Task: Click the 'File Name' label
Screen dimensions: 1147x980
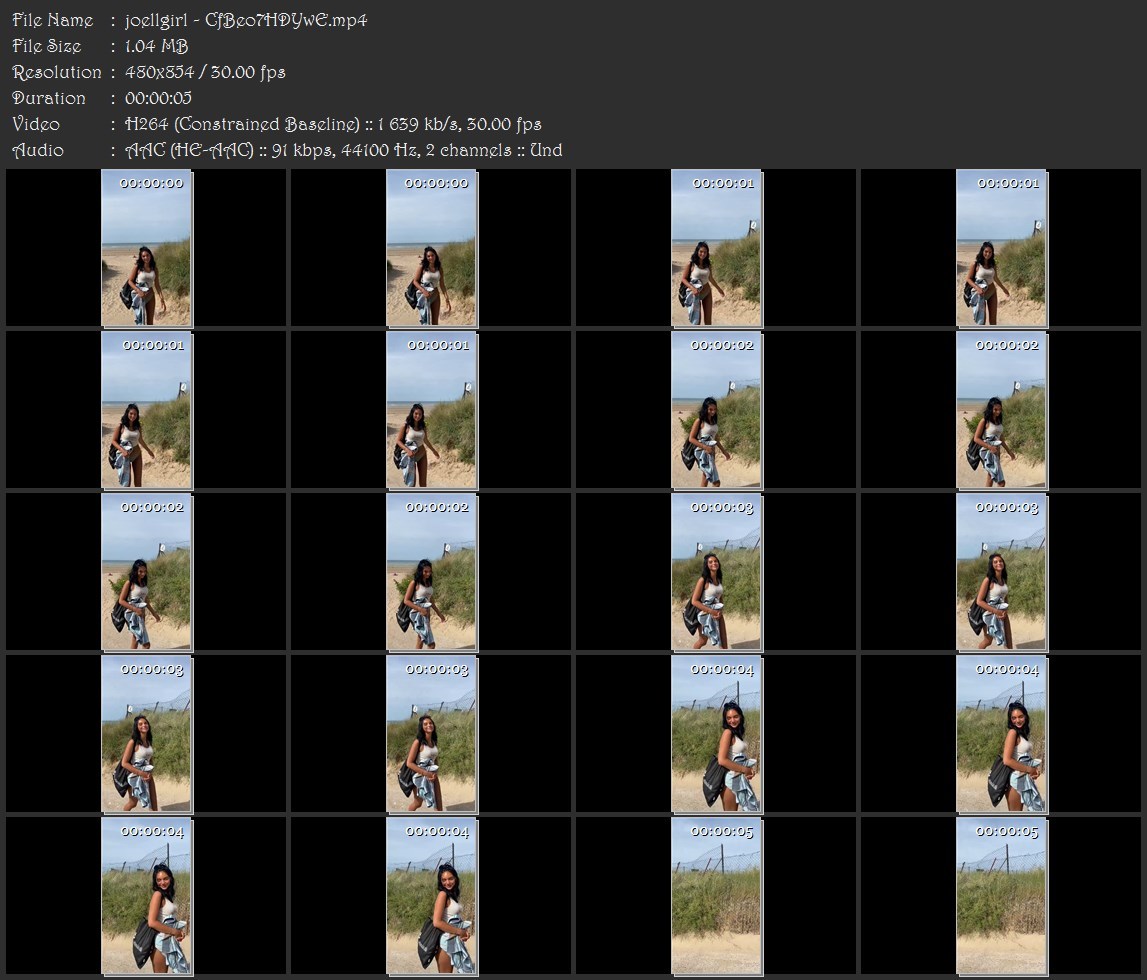Action: tap(53, 20)
